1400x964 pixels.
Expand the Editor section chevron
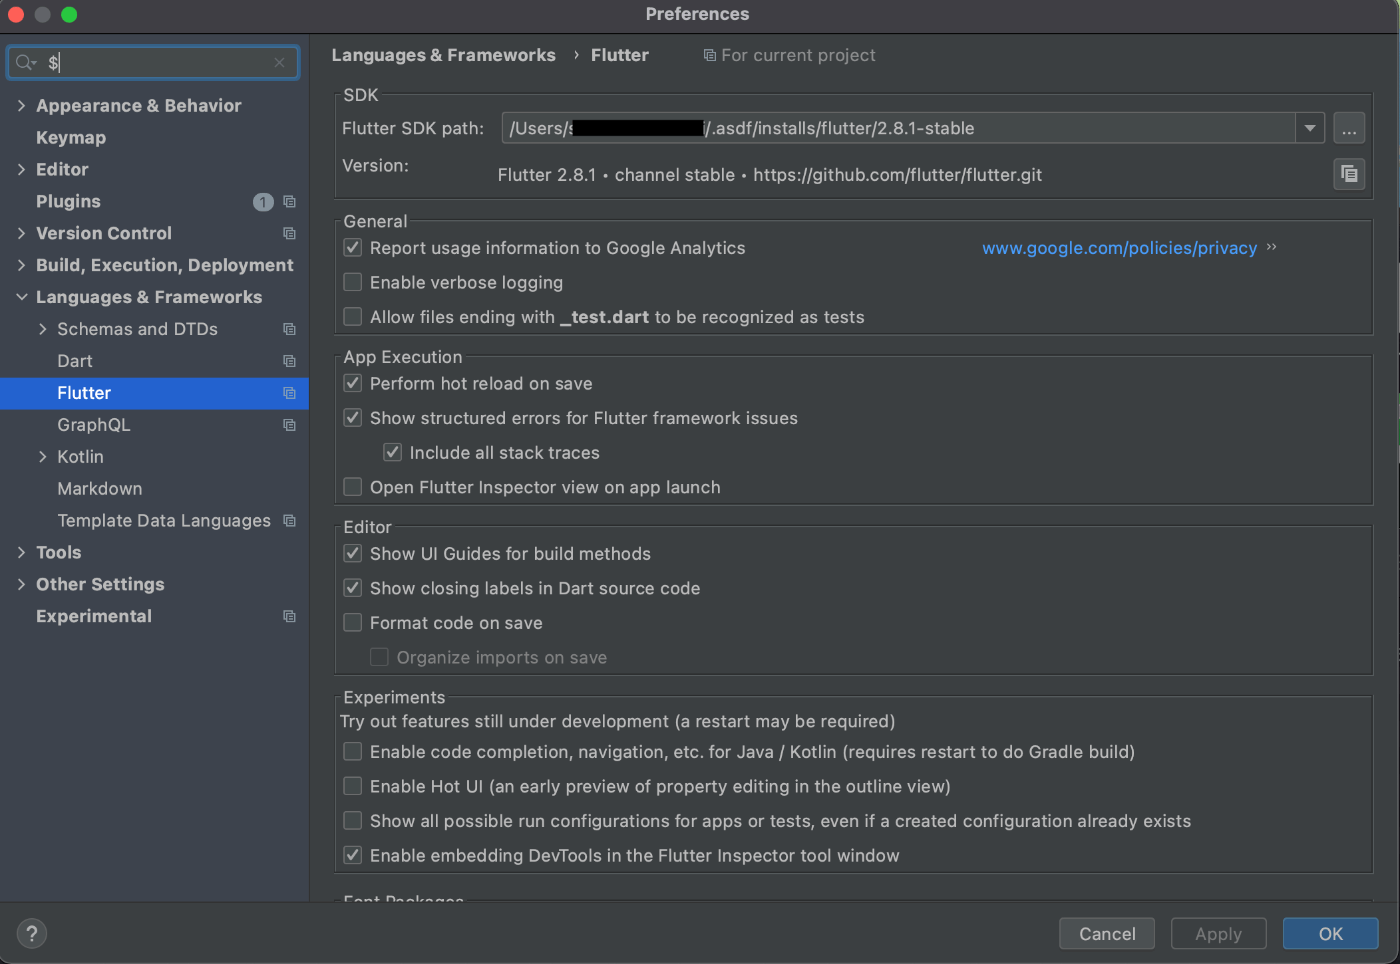click(22, 170)
